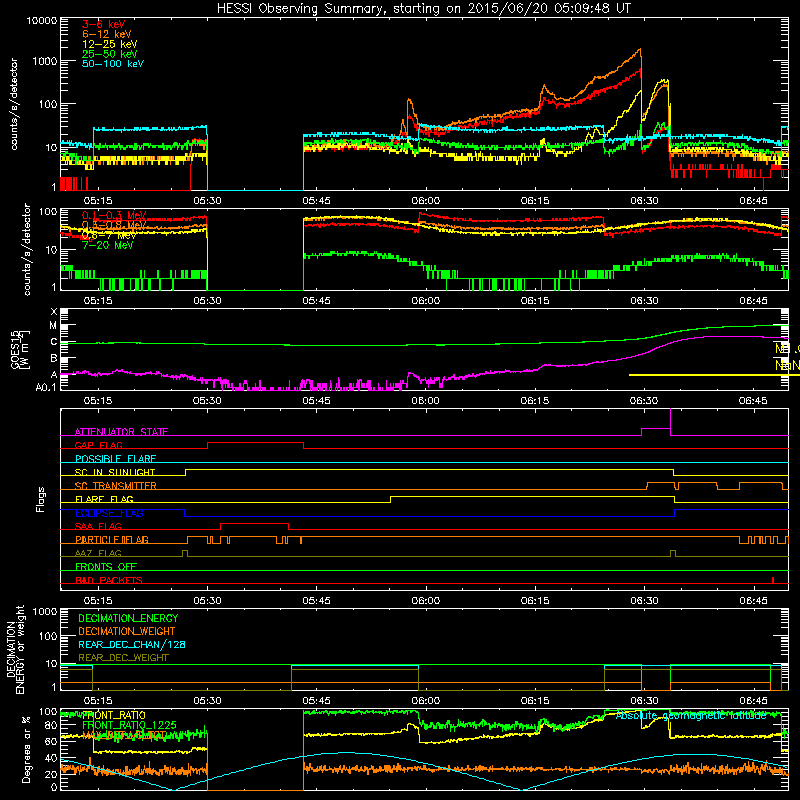Select the GAP_FLAG label
This screenshot has width=800, height=800.
point(98,445)
